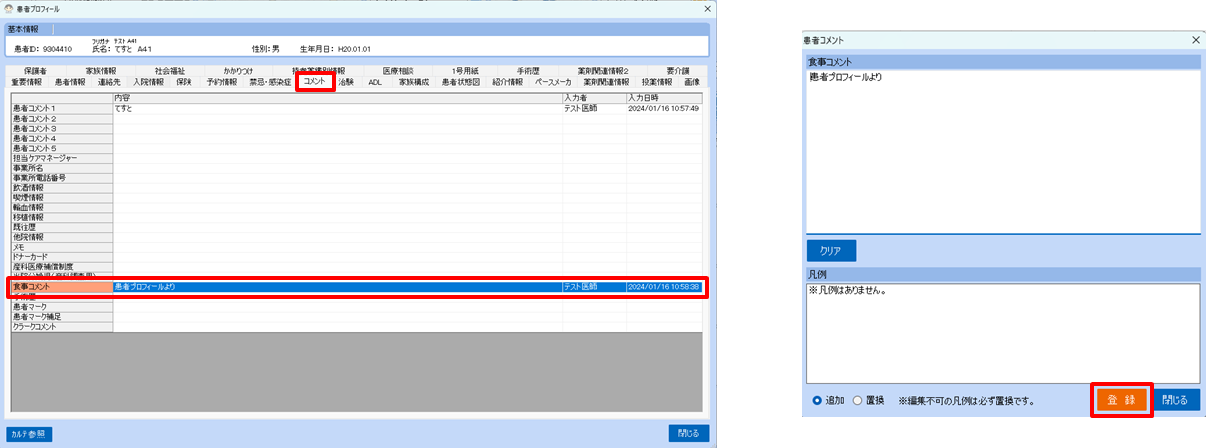Screen dimensions: 1206x448
Task: Click 閉じる in the 患者プロフィール window
Action: tap(689, 433)
